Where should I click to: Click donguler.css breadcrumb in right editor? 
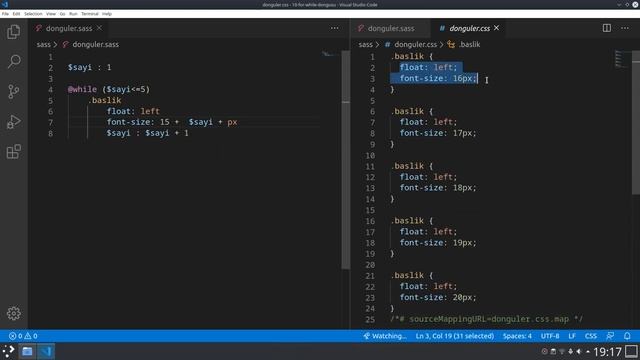415,44
